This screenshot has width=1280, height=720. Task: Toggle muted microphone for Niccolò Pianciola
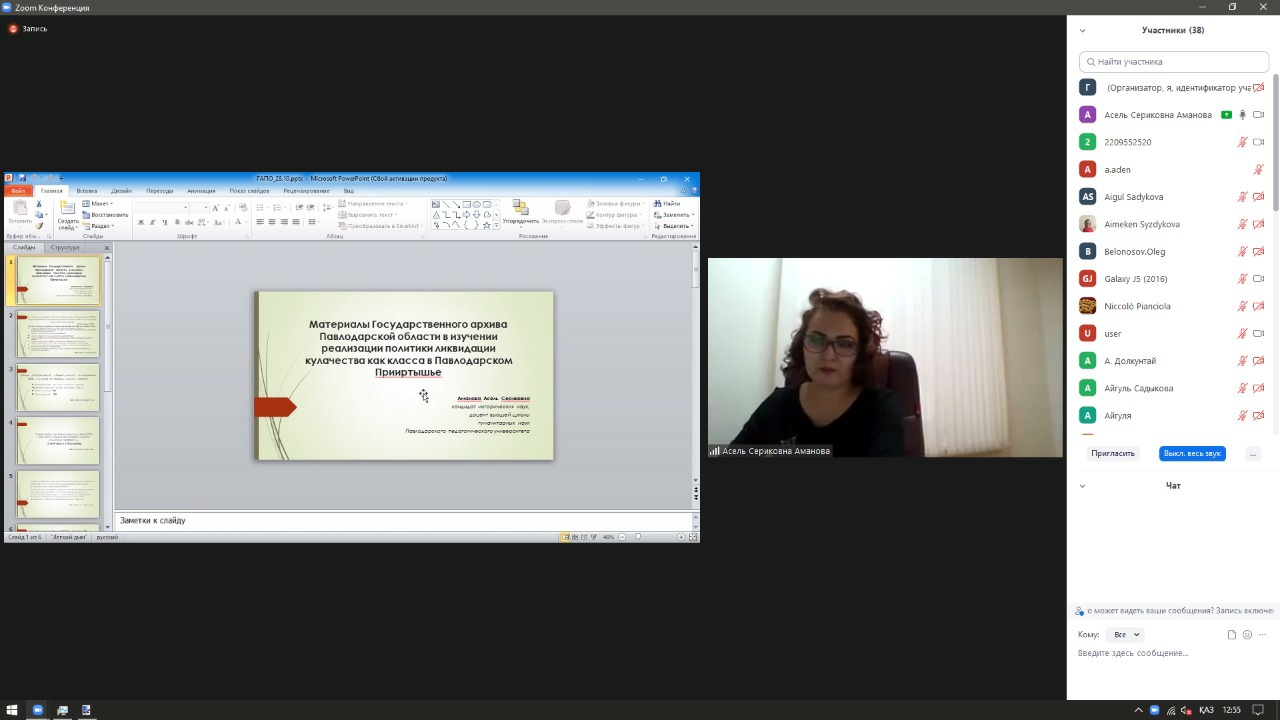[x=1243, y=306]
